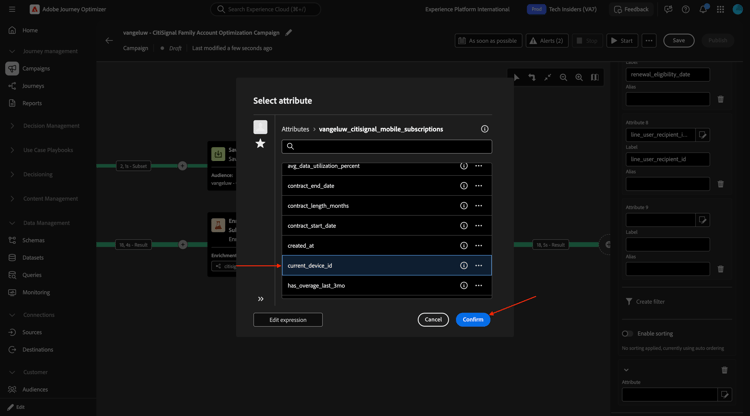Cancel the Select attribute dialog

(433, 320)
